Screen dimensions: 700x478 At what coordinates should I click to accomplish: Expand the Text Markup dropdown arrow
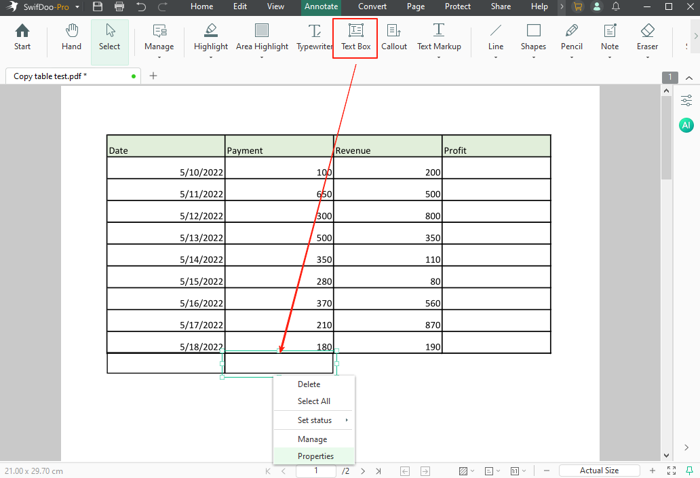(439, 58)
